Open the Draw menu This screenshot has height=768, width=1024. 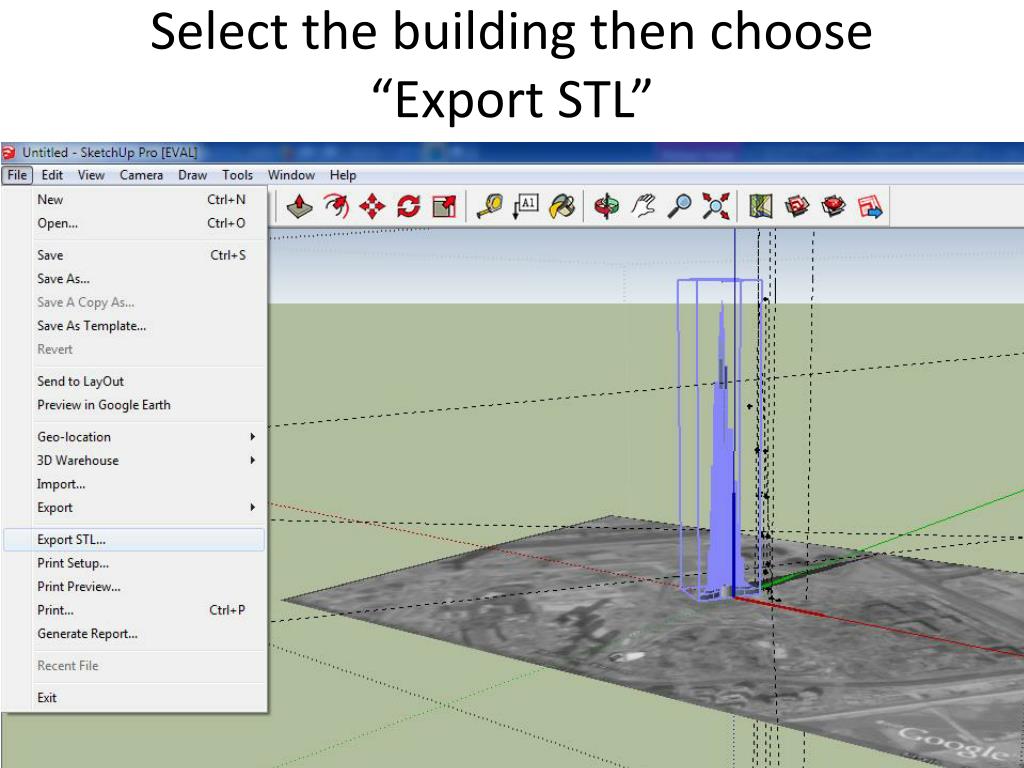[x=192, y=175]
